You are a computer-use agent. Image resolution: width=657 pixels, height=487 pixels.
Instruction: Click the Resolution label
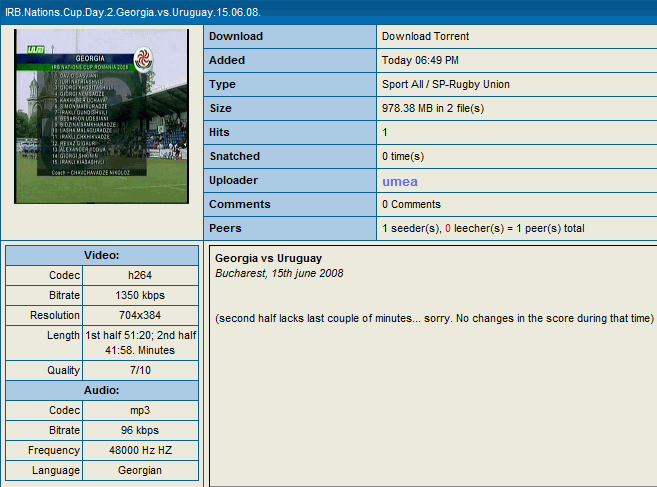(x=55, y=315)
